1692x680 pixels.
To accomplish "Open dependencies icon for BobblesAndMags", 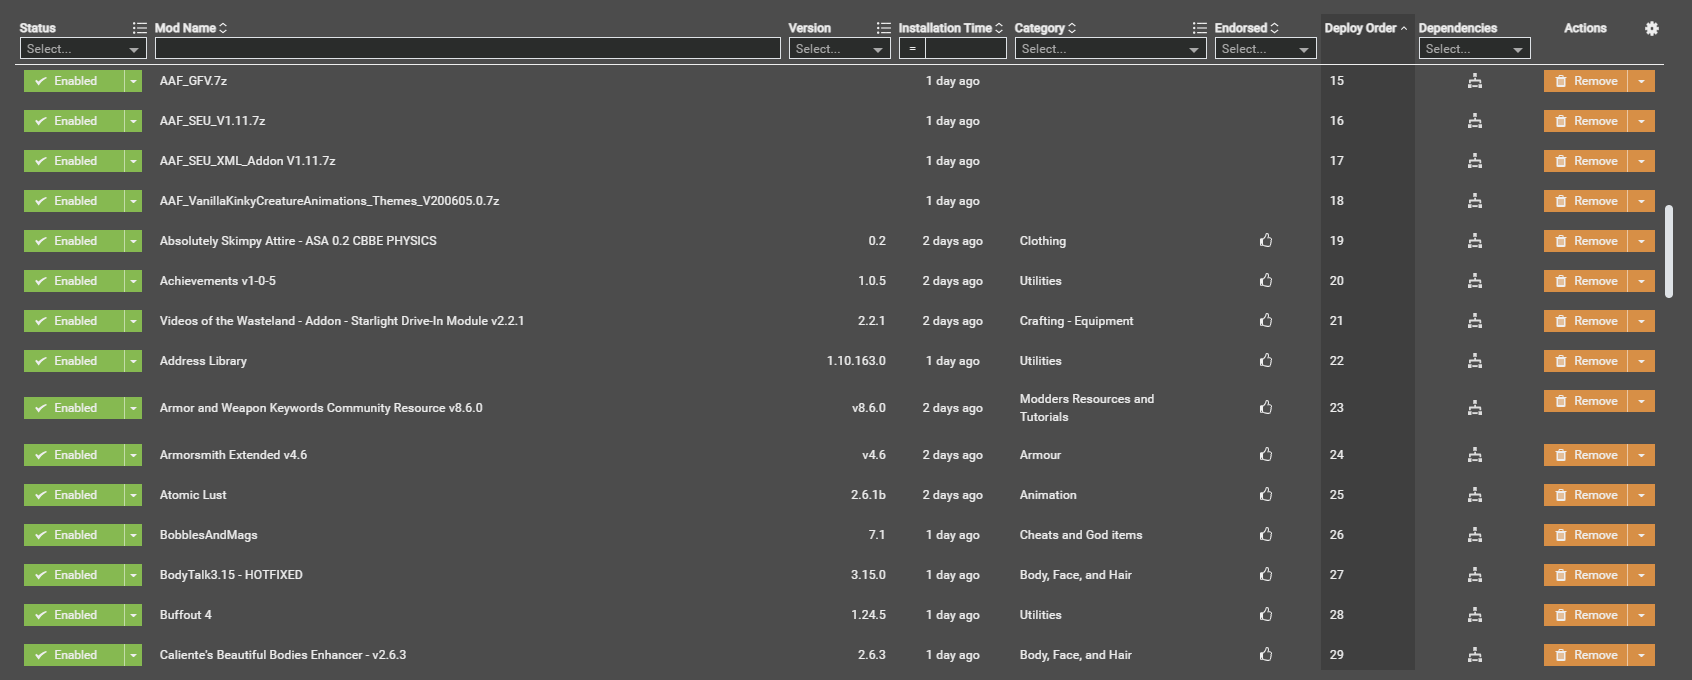I will 1474,535.
